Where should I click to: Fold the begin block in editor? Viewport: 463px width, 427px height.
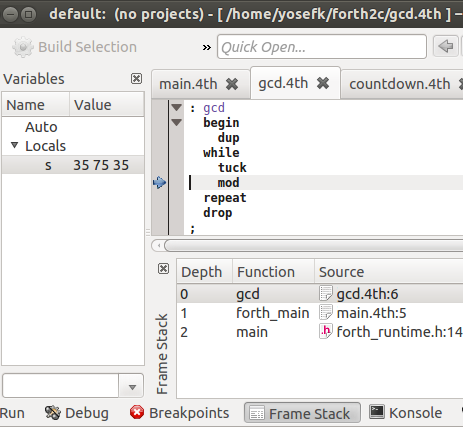[x=177, y=123]
